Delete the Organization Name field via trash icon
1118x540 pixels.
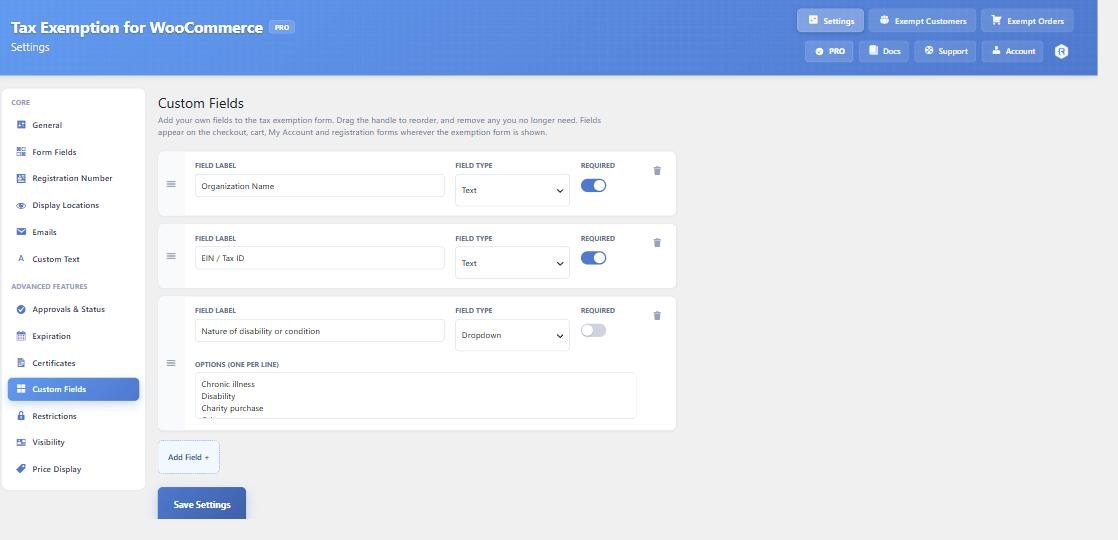(657, 170)
